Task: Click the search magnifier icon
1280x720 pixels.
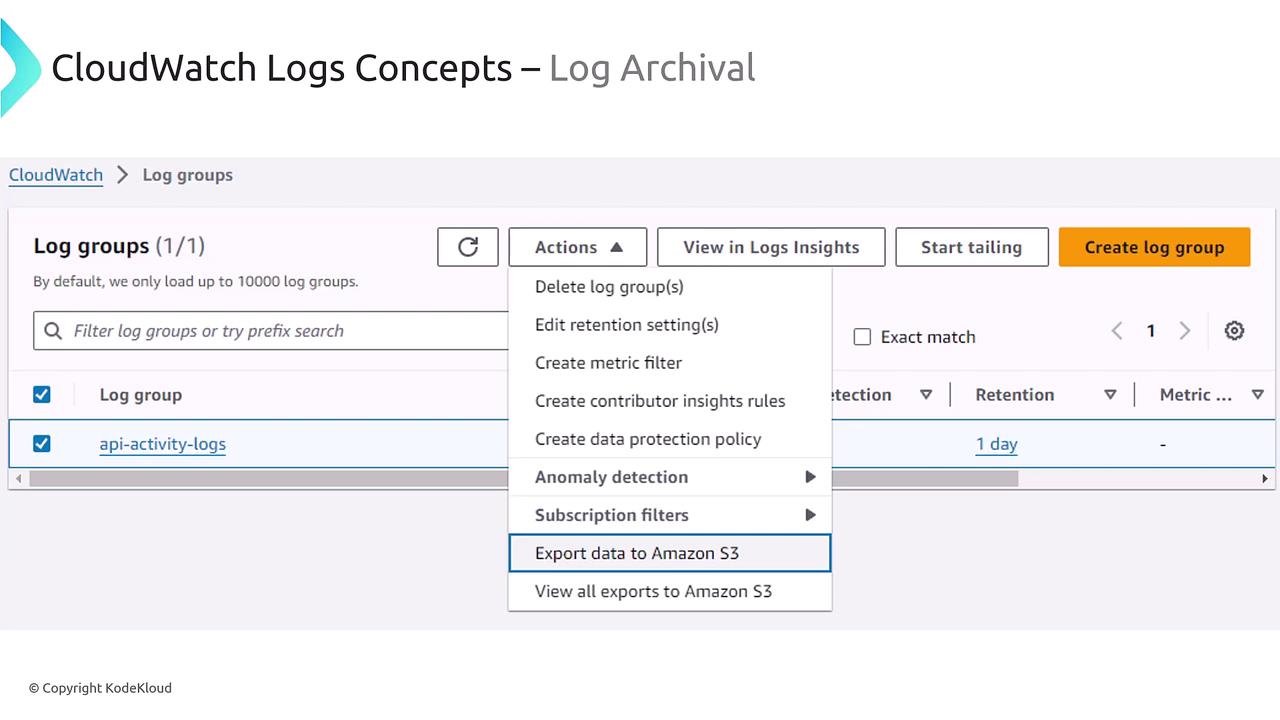Action: tap(53, 331)
